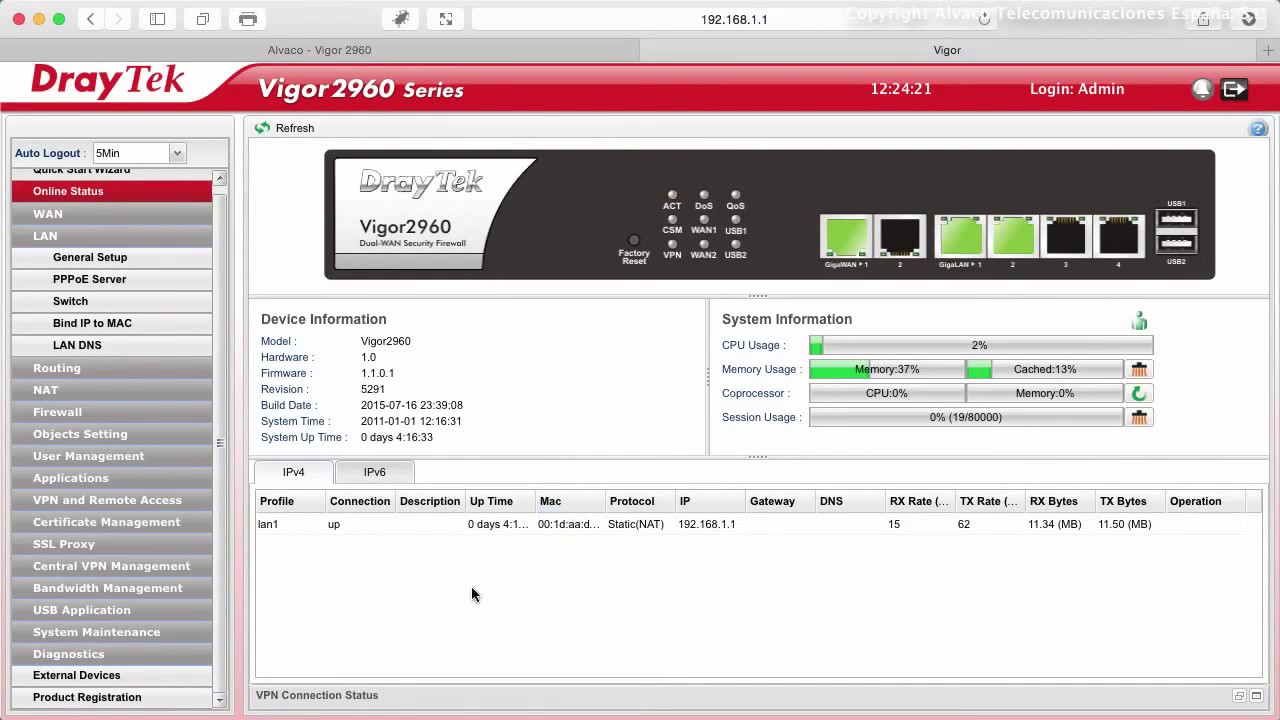This screenshot has height=720, width=1280.
Task: Open Certificate Management section
Action: coord(112,522)
